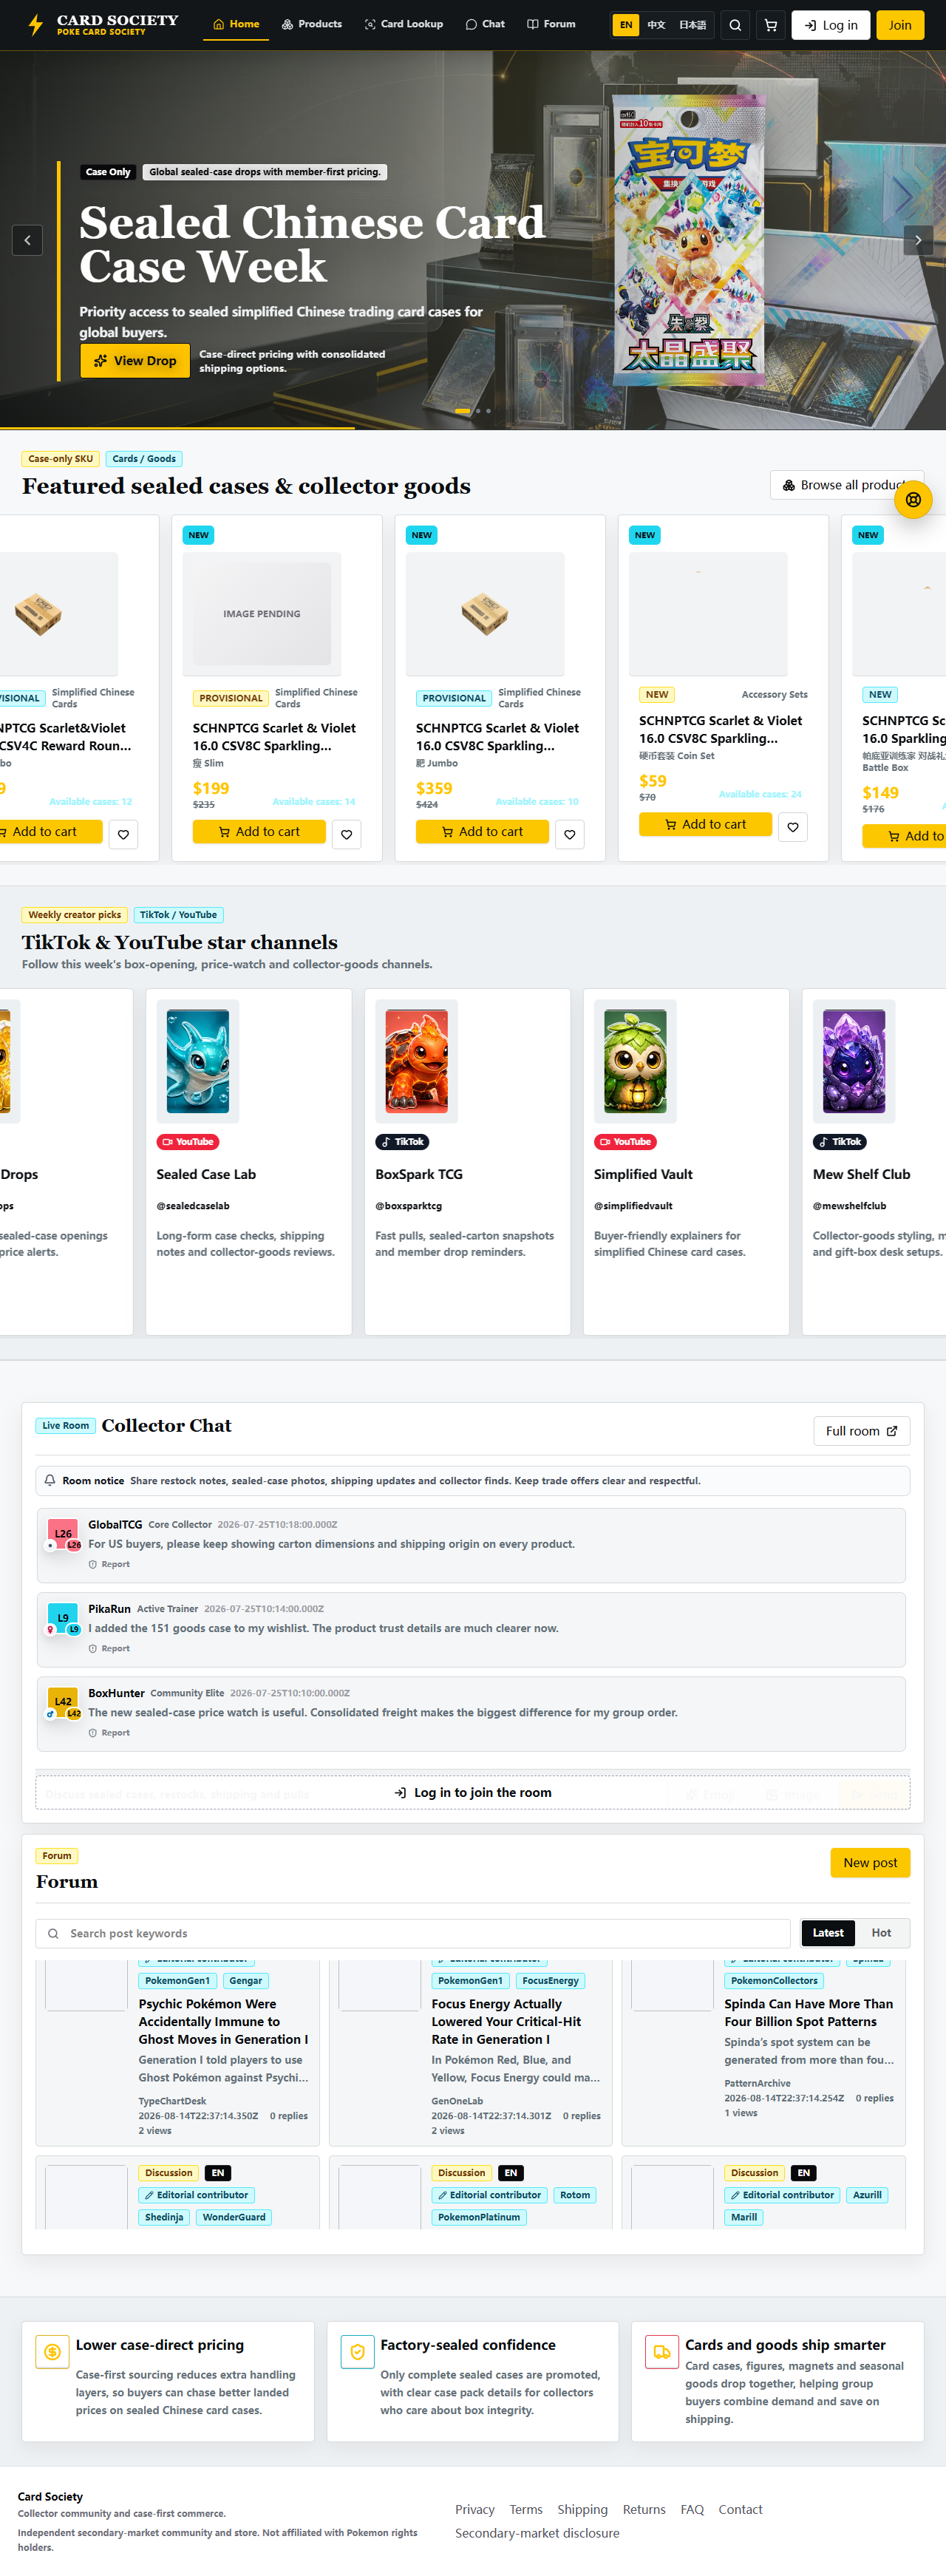Switch site language to 中文
This screenshot has height=2576, width=946.
[x=656, y=25]
